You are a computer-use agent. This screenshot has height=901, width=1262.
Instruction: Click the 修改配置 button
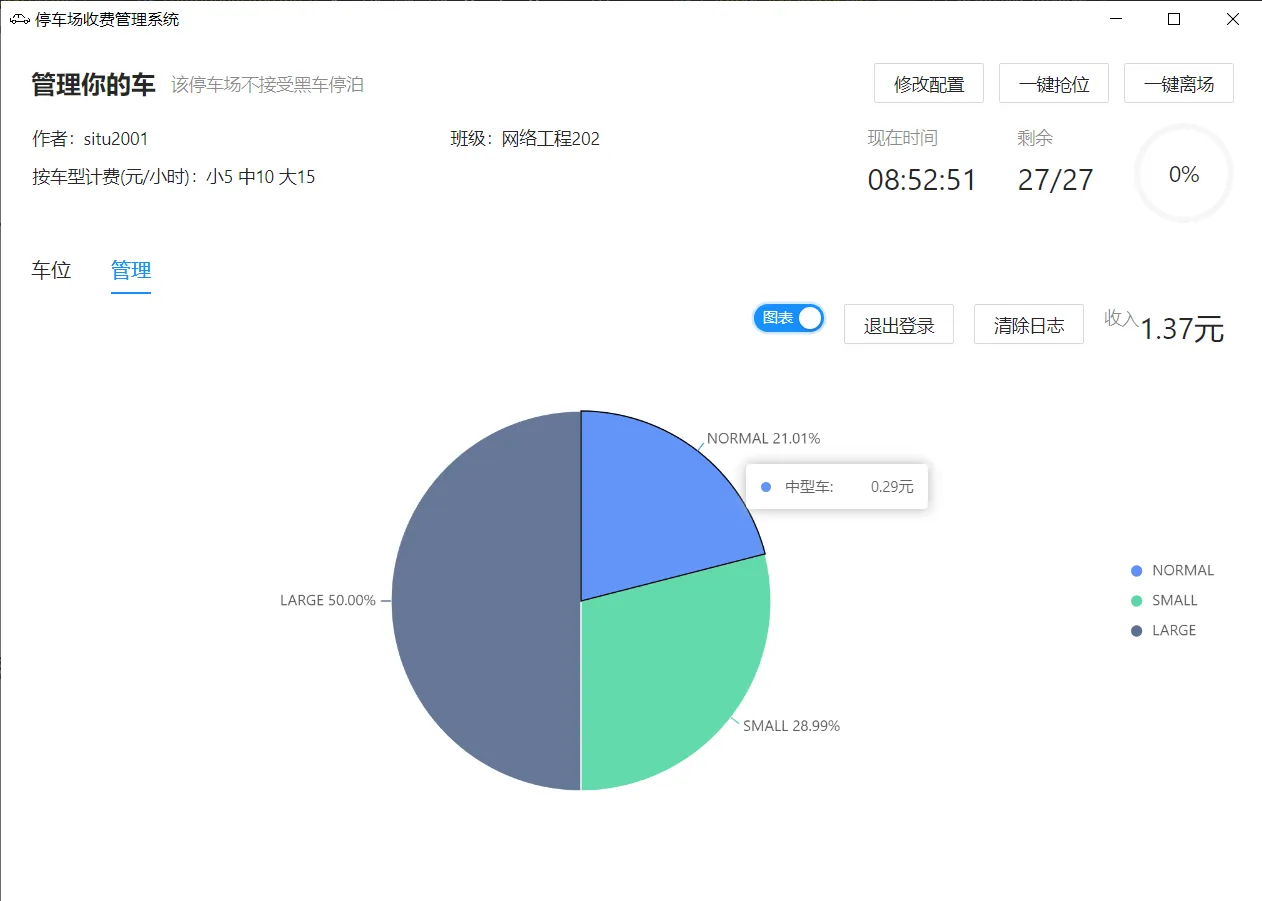click(x=929, y=83)
